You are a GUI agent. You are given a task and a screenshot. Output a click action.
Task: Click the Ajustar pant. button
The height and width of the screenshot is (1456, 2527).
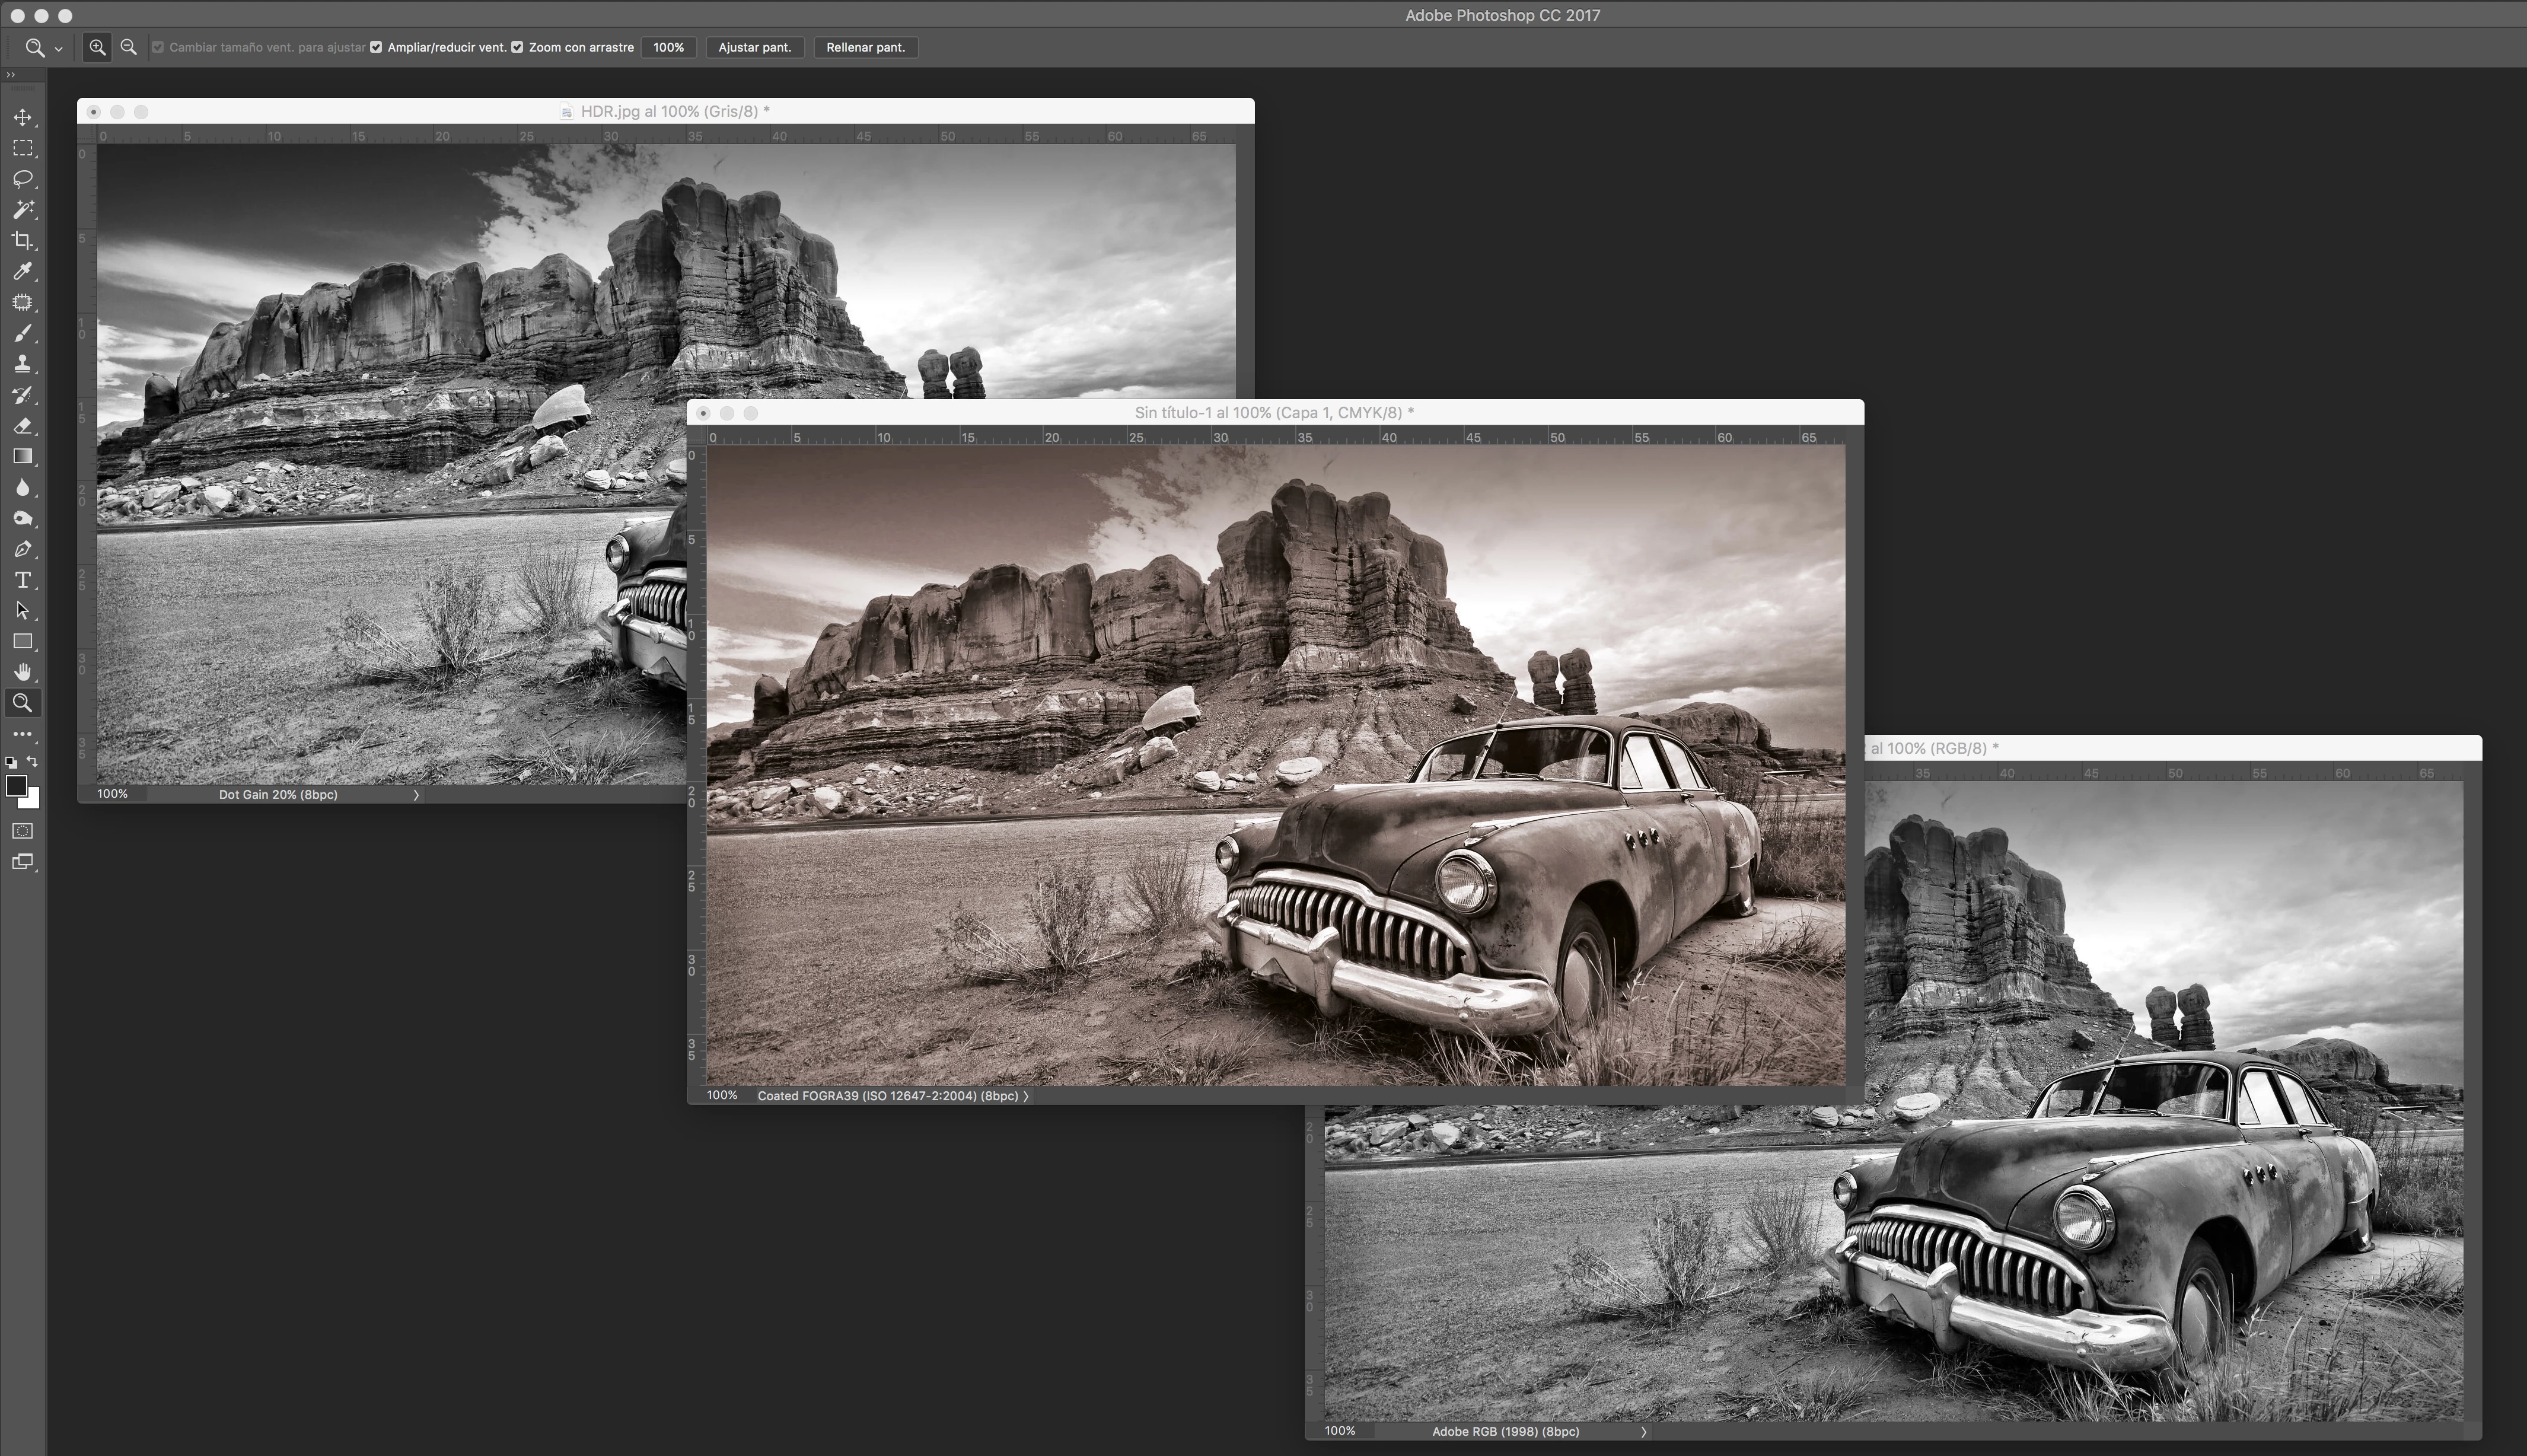click(754, 47)
